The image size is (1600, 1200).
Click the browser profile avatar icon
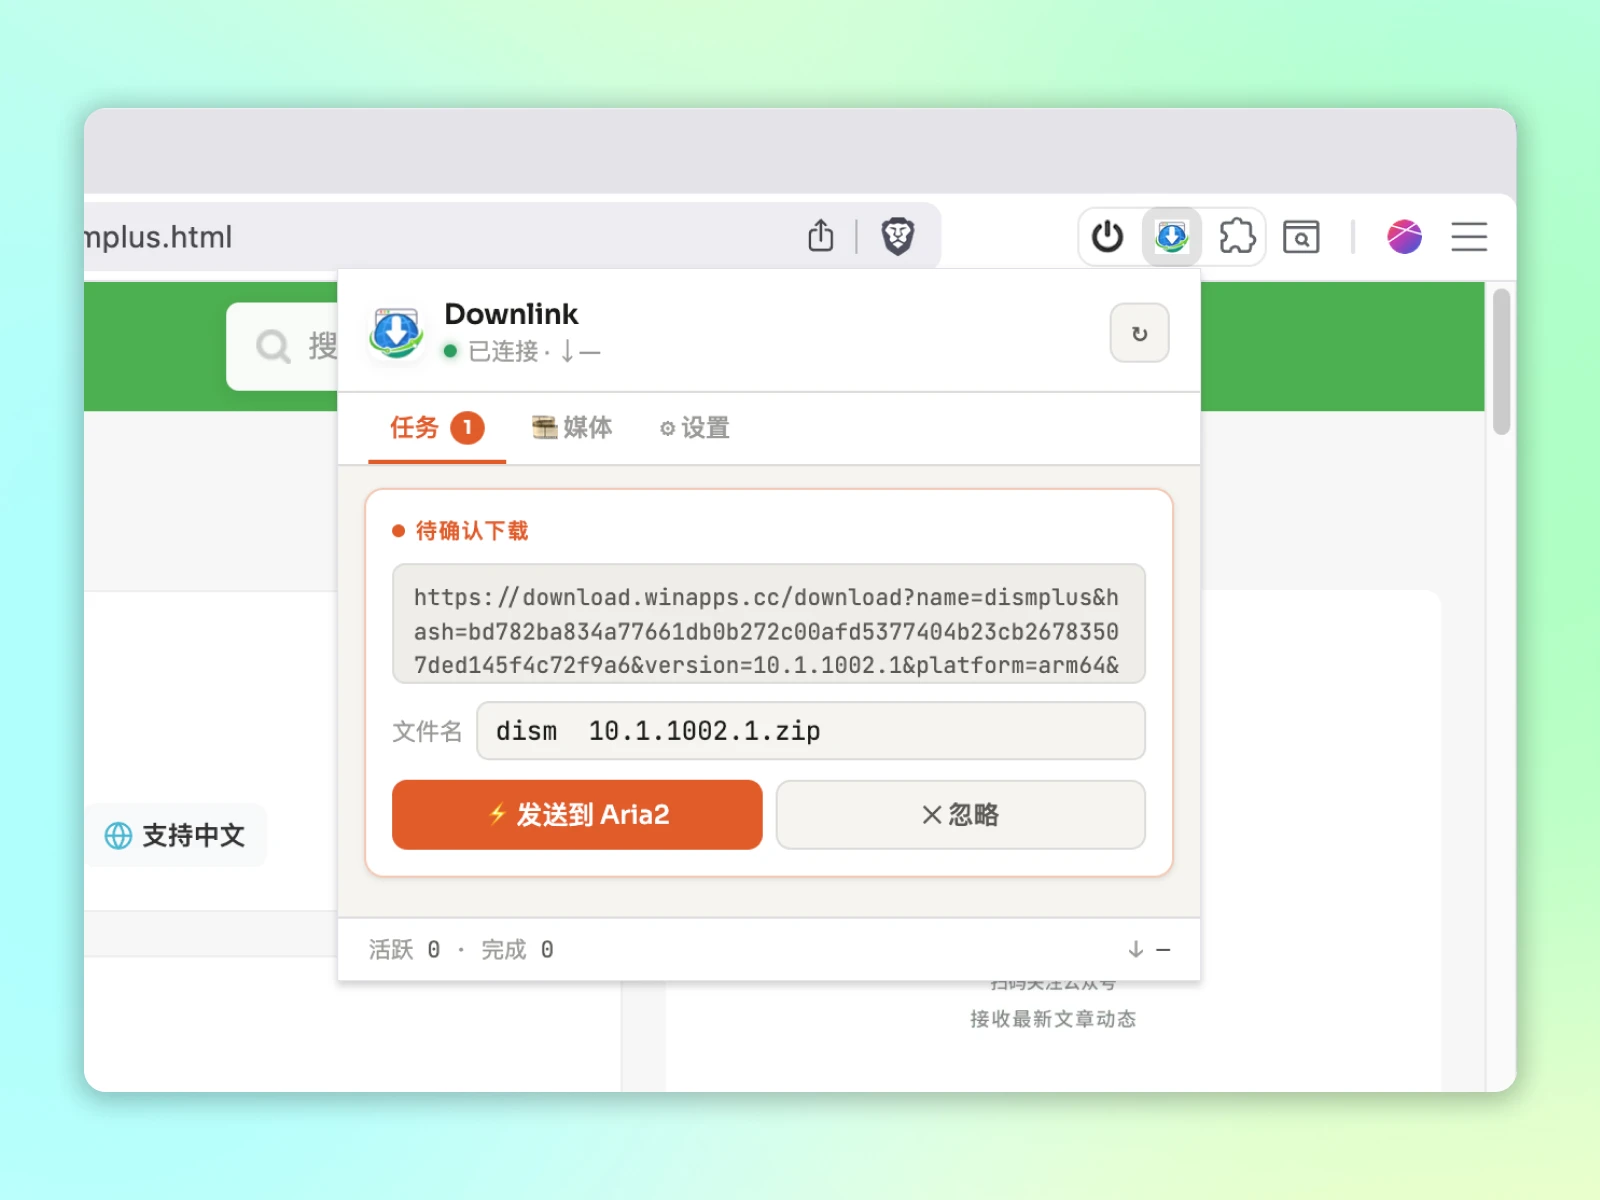(1404, 237)
